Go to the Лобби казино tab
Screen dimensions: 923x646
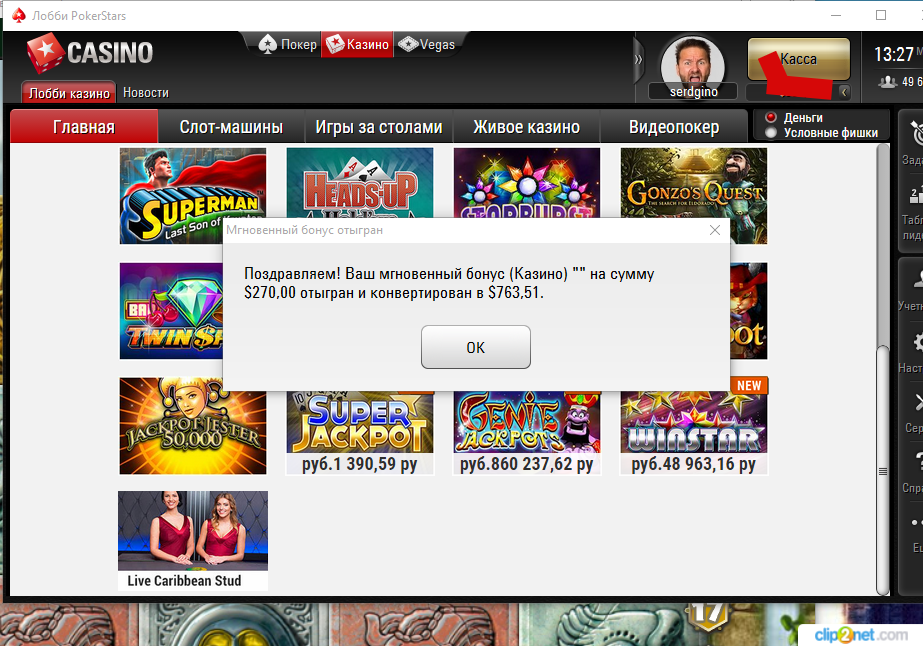click(x=68, y=93)
